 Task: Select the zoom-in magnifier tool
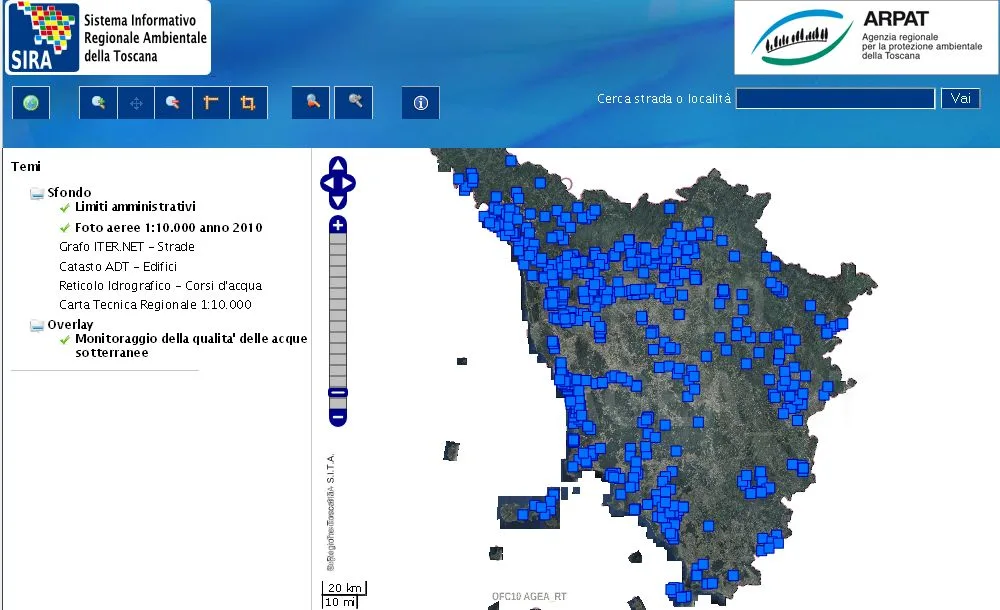(98, 103)
